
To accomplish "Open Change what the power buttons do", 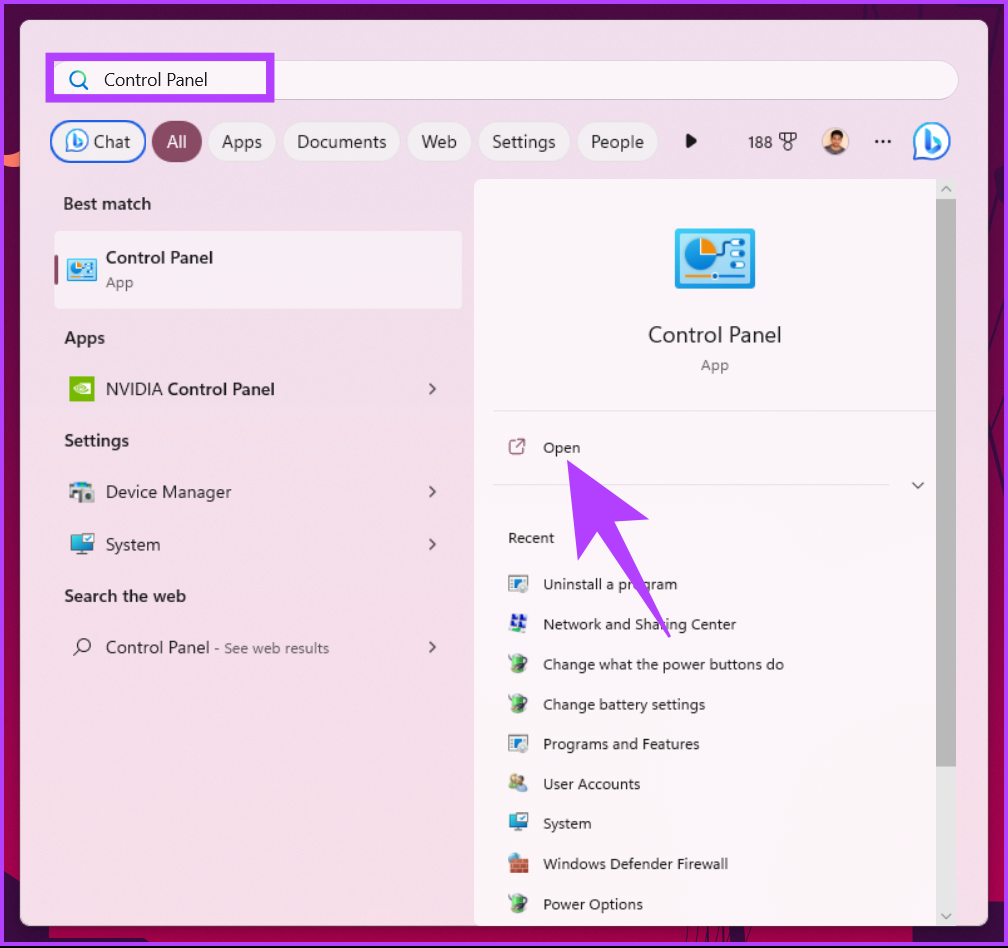I will (663, 664).
